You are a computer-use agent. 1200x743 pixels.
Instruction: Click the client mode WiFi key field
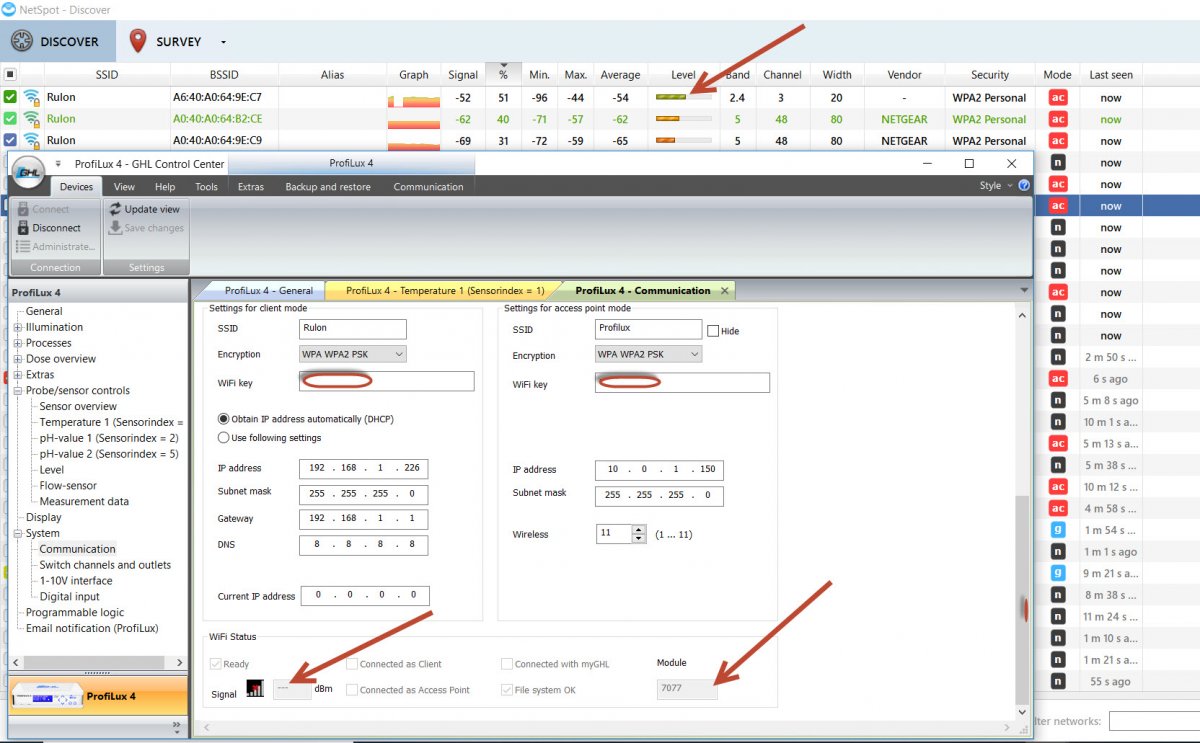click(x=386, y=381)
